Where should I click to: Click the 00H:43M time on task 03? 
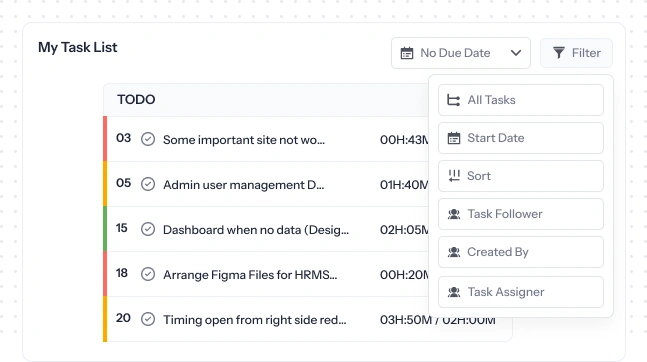[404, 140]
